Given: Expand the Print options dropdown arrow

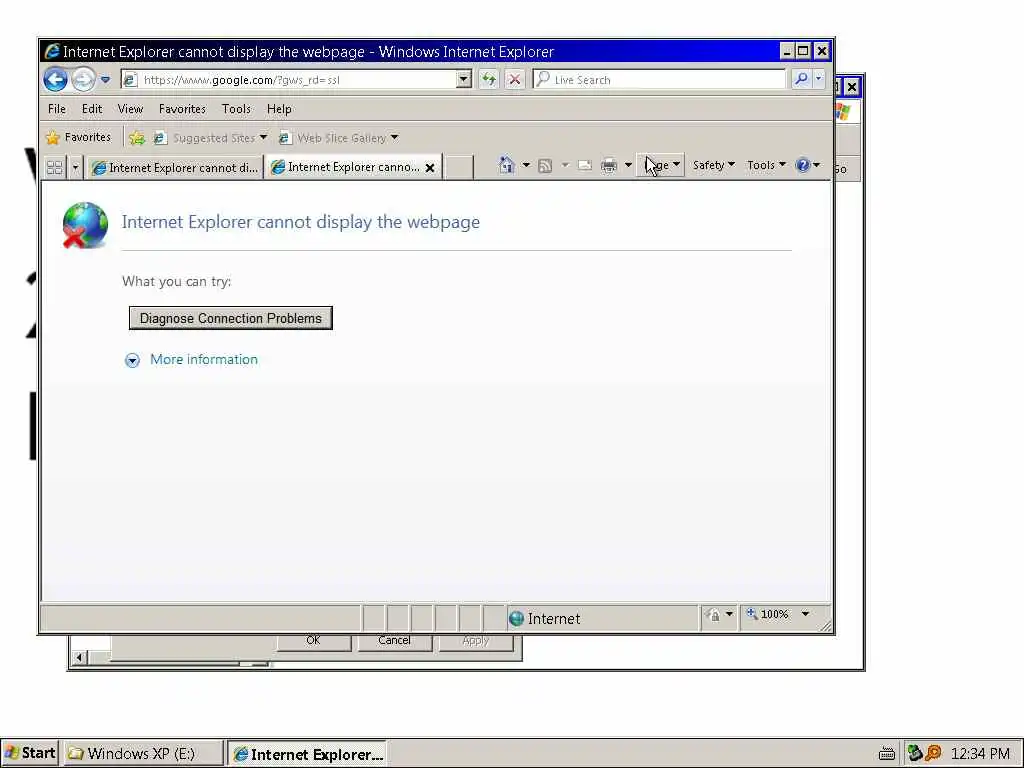Looking at the screenshot, I should 628,165.
